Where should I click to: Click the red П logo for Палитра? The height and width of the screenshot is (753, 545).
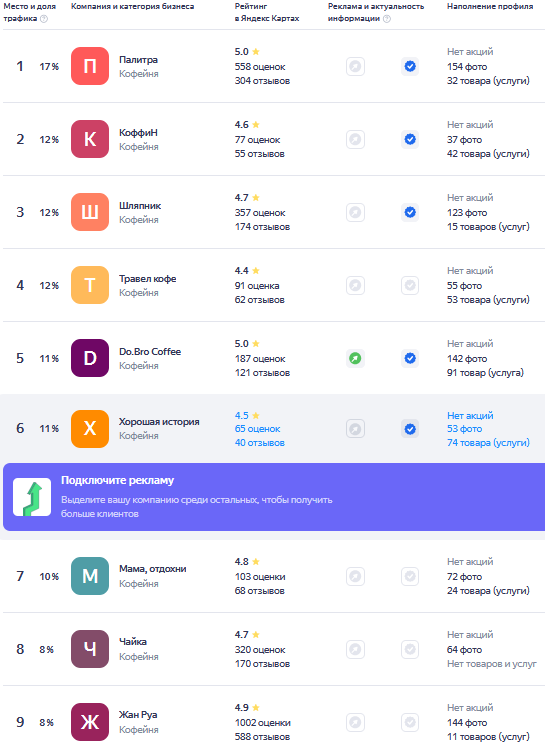coord(90,66)
